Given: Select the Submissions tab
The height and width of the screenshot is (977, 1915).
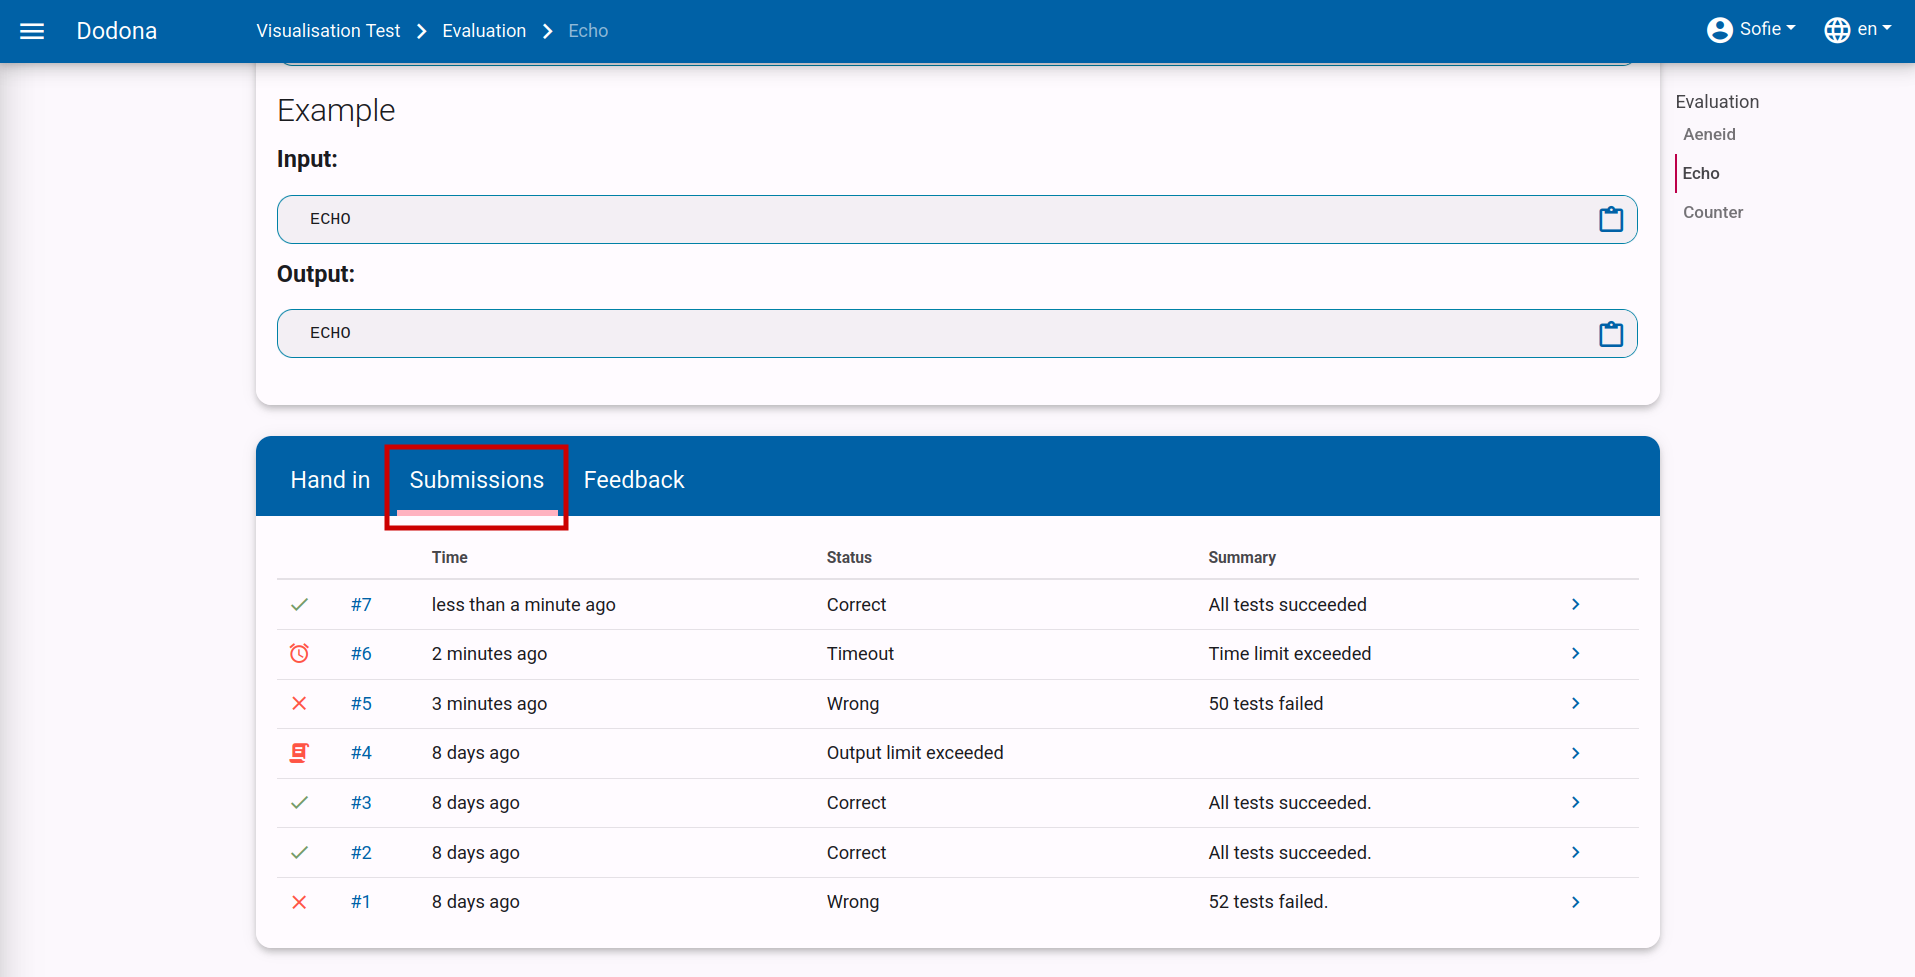Looking at the screenshot, I should (x=477, y=480).
